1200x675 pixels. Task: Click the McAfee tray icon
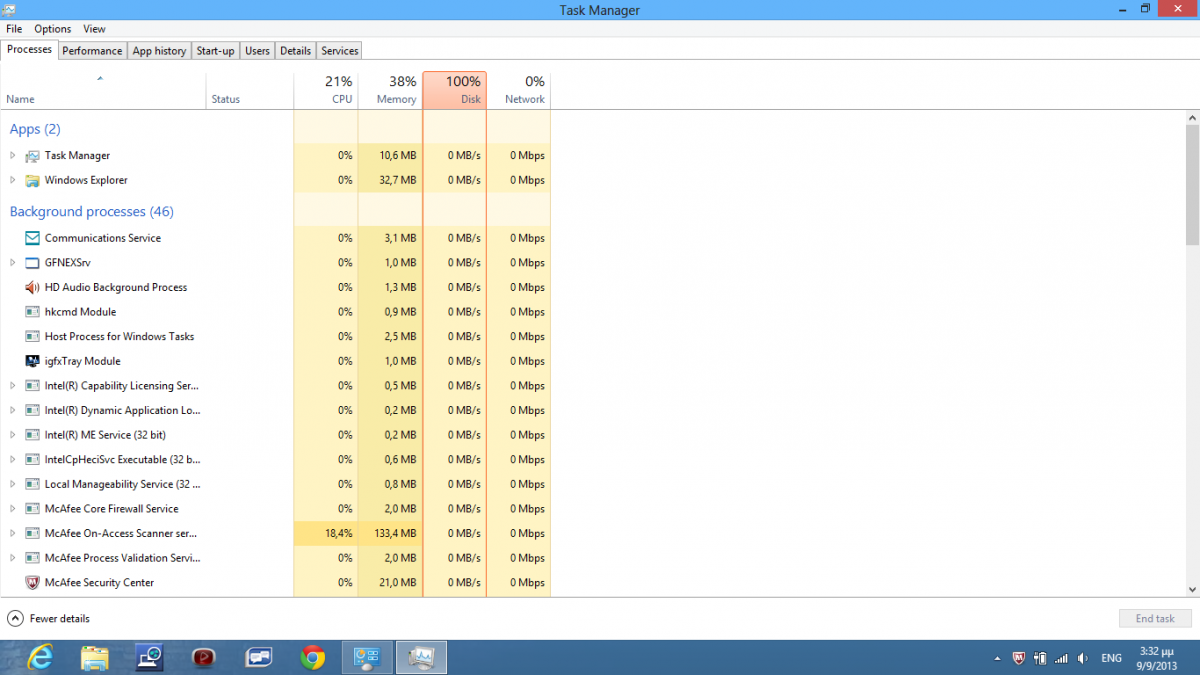(x=1019, y=658)
